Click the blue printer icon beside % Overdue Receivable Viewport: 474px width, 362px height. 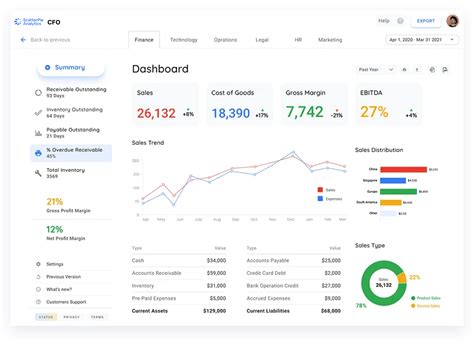(38, 153)
